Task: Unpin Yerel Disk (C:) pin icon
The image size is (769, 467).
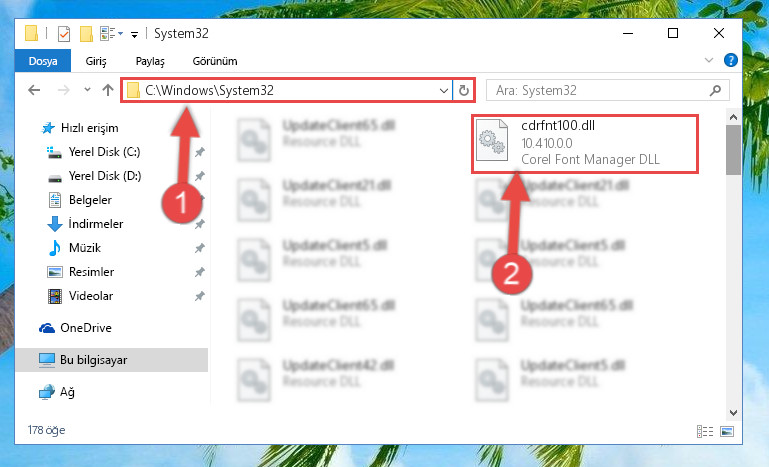Action: tap(200, 152)
